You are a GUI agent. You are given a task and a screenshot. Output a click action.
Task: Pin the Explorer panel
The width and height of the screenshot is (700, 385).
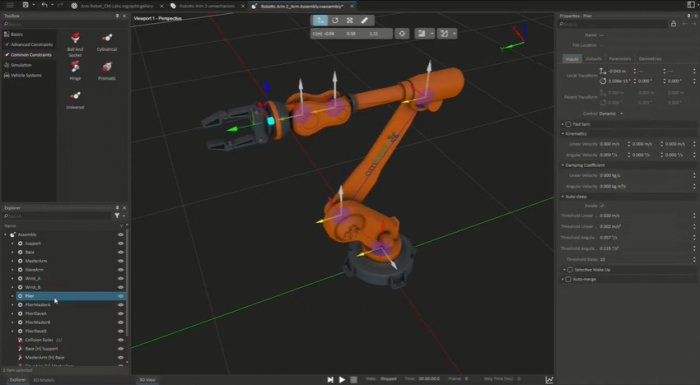pyautogui.click(x=117, y=208)
